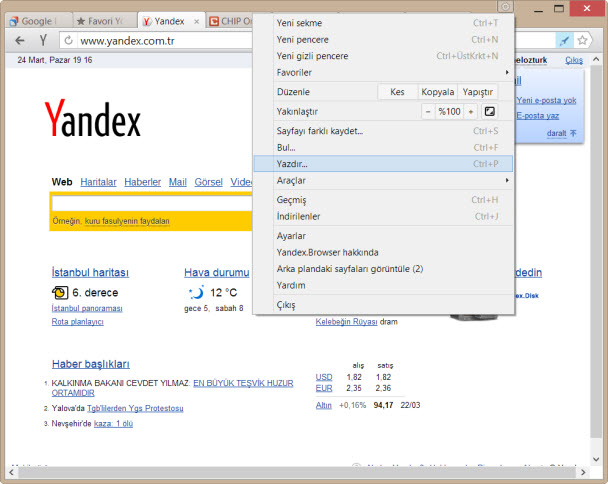Image resolution: width=608 pixels, height=484 pixels.
Task: Open Ayarlar from the browser menu
Action: click(291, 236)
